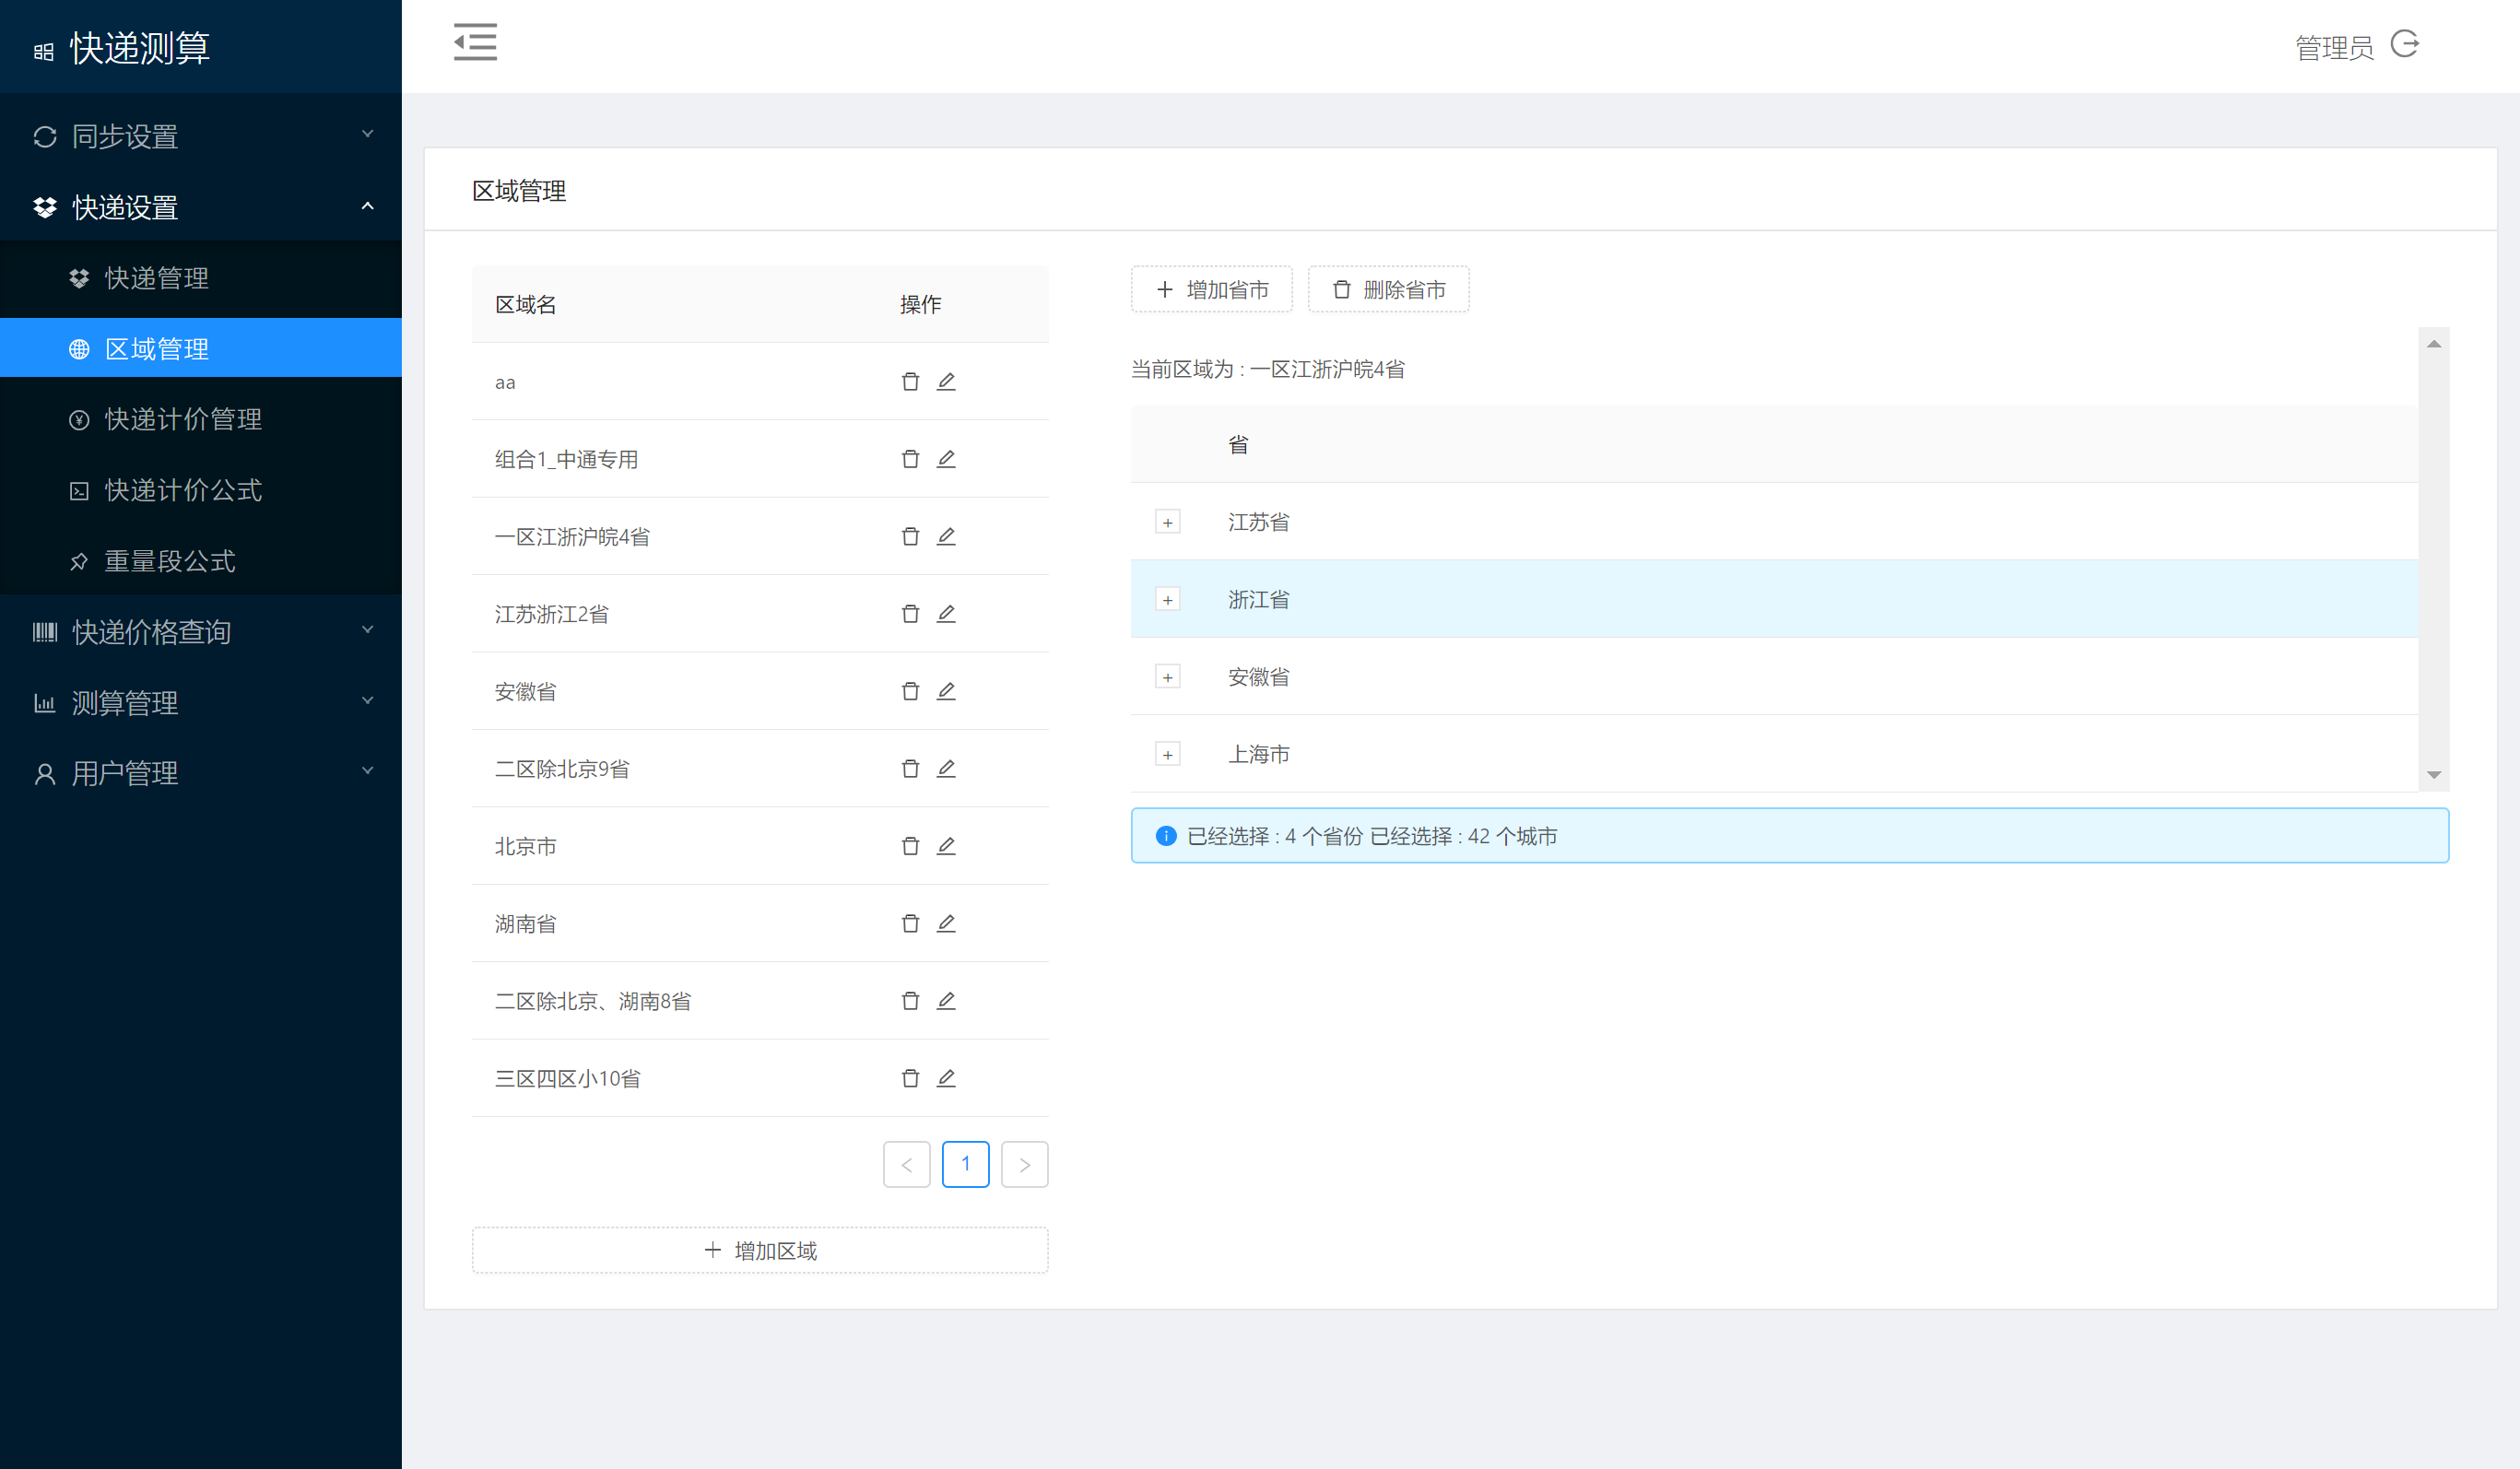The width and height of the screenshot is (2520, 1469).
Task: Select the 江苏浙江2省 region name
Action: pyautogui.click(x=552, y=614)
